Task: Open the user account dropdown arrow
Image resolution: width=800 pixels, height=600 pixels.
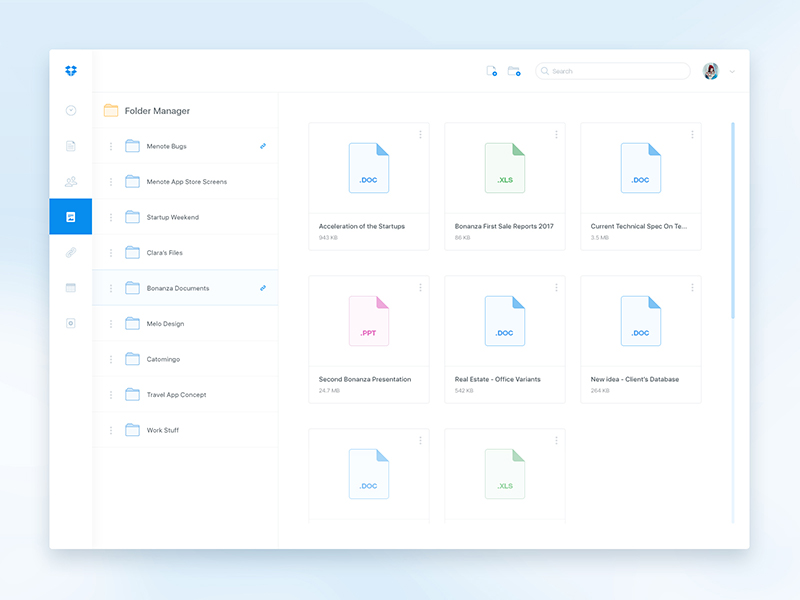Action: tap(732, 72)
